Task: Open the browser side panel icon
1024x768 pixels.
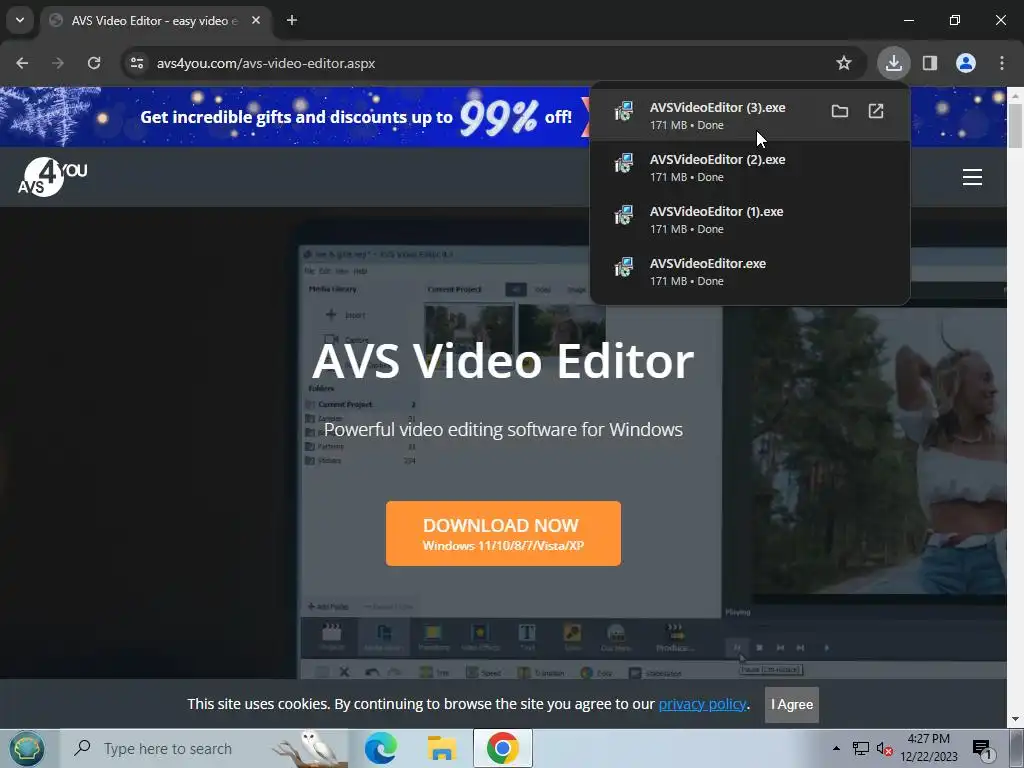Action: pyautogui.click(x=930, y=63)
